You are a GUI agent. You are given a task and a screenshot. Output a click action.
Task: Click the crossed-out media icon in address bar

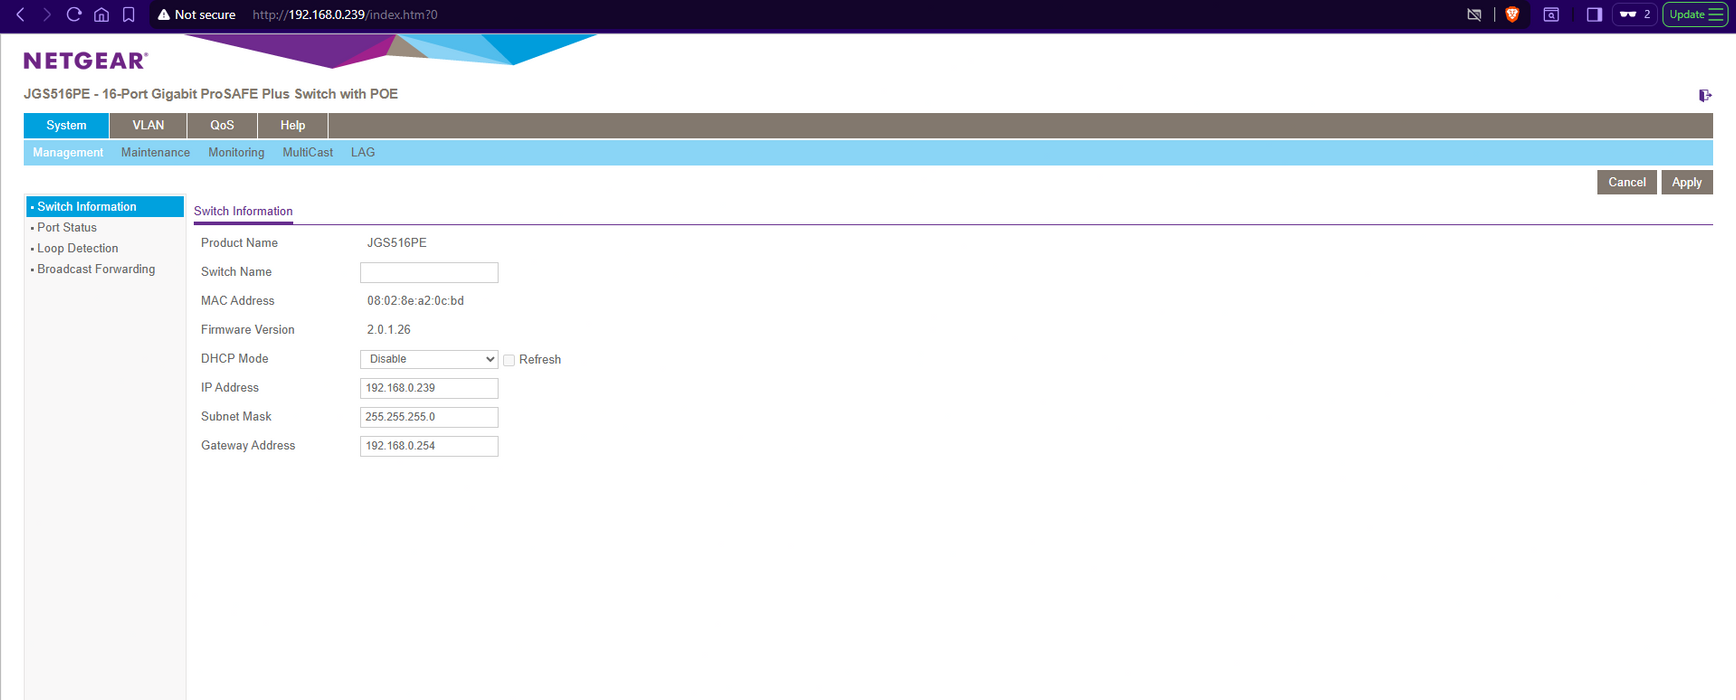tap(1474, 14)
